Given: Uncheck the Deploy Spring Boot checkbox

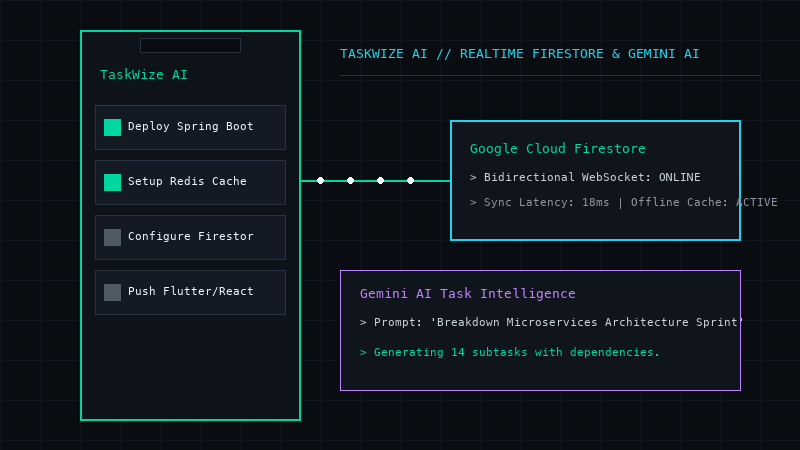Looking at the screenshot, I should point(112,128).
